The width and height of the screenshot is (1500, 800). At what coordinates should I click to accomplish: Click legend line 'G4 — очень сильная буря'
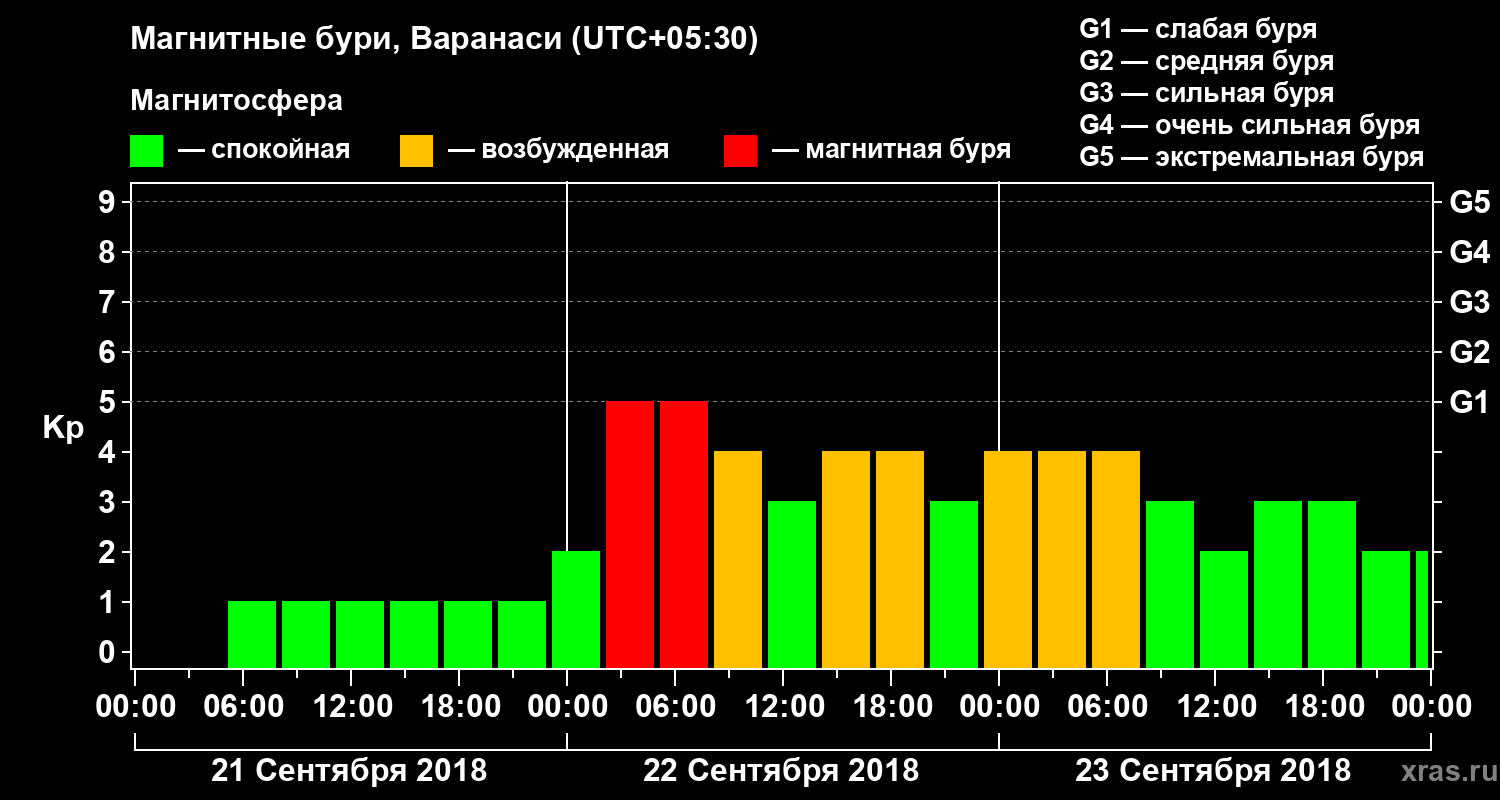tap(1249, 125)
